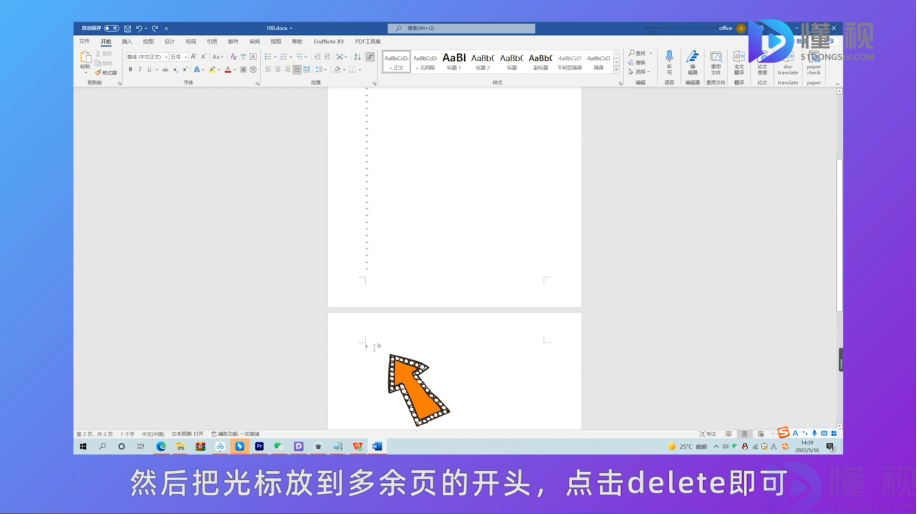Click the Sort A-Z icon

click(x=357, y=57)
